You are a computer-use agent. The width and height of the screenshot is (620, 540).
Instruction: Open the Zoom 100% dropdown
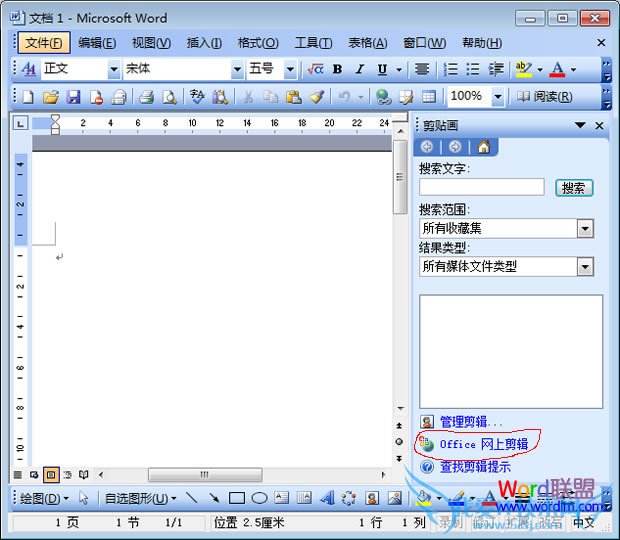click(498, 96)
